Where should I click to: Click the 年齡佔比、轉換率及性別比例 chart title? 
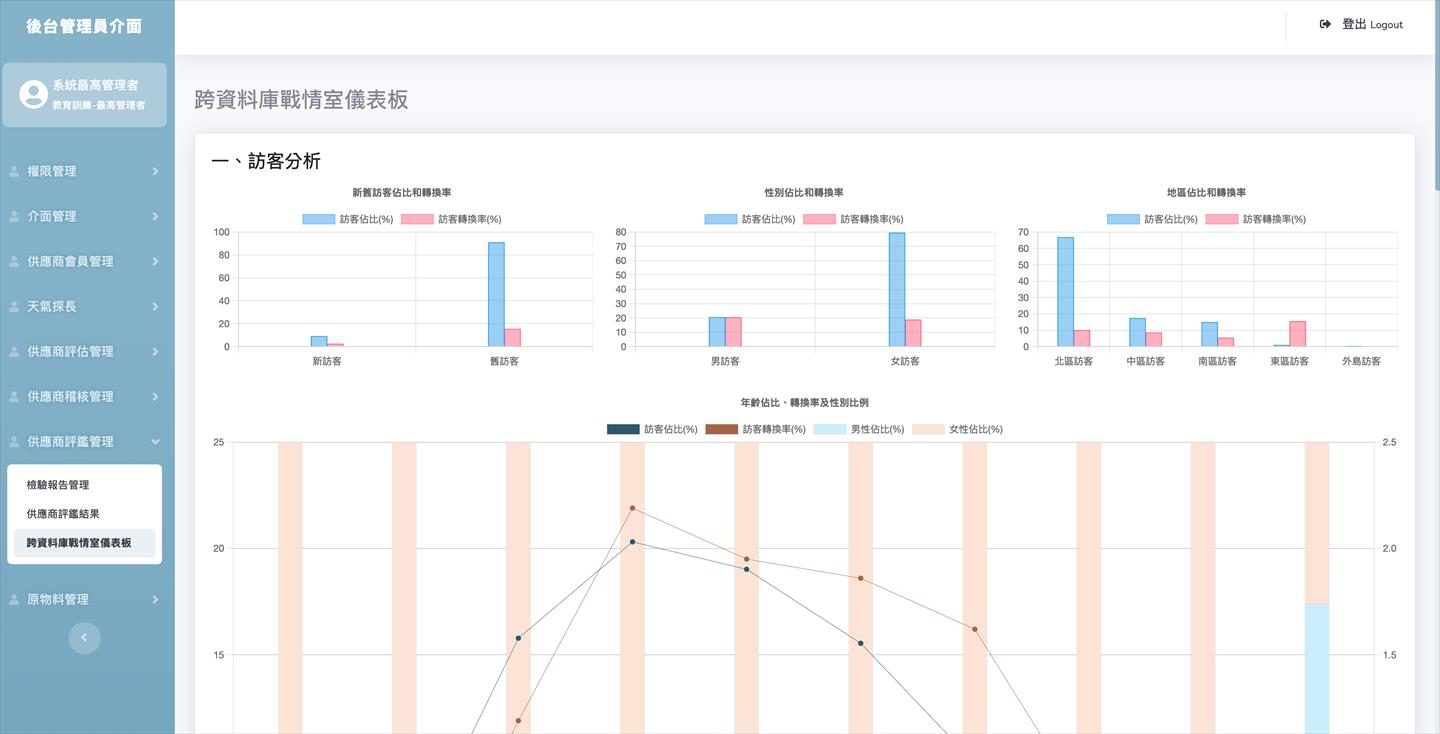804,402
